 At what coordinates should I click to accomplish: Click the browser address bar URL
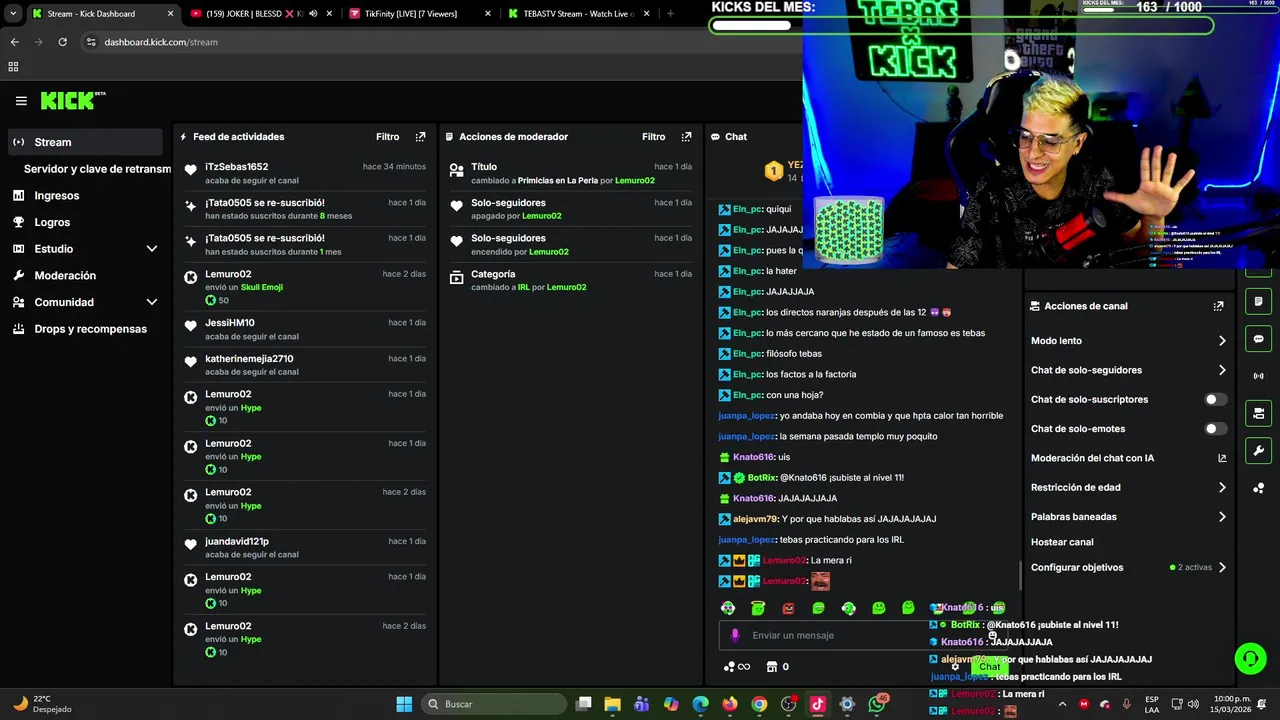[x=161, y=42]
